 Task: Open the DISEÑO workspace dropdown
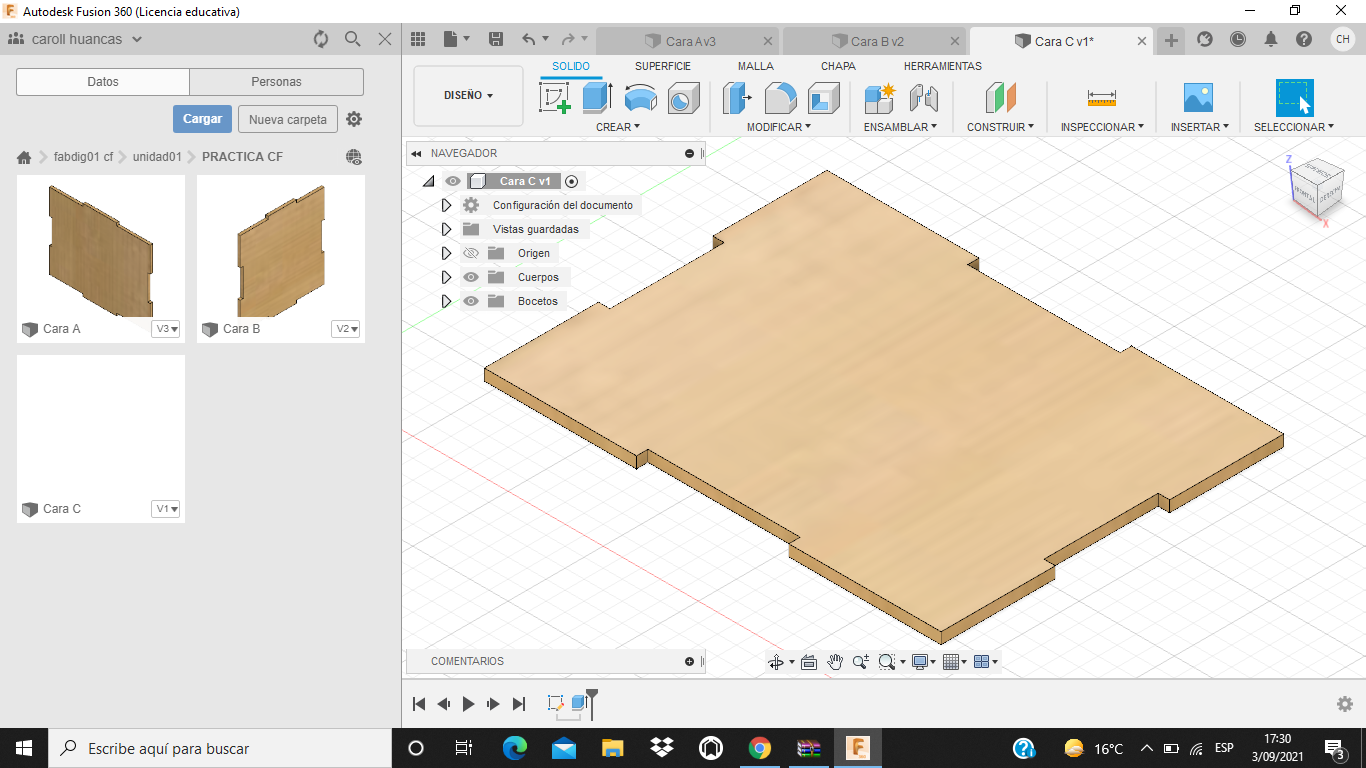(468, 96)
